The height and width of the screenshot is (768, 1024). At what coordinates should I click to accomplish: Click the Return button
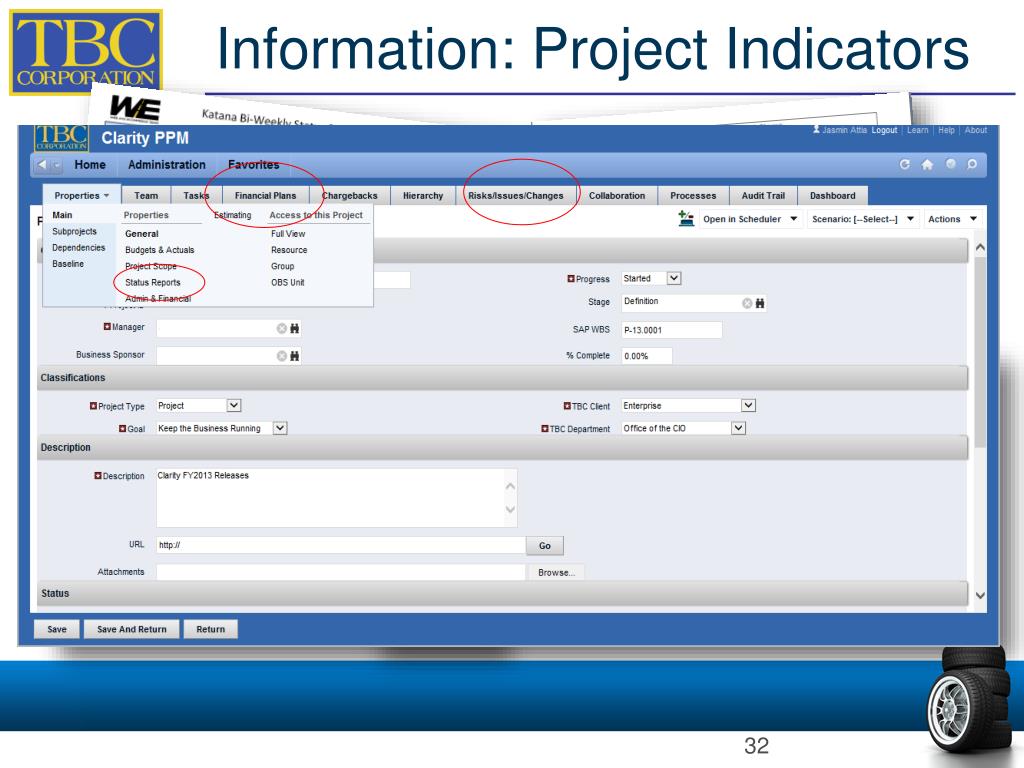point(210,629)
